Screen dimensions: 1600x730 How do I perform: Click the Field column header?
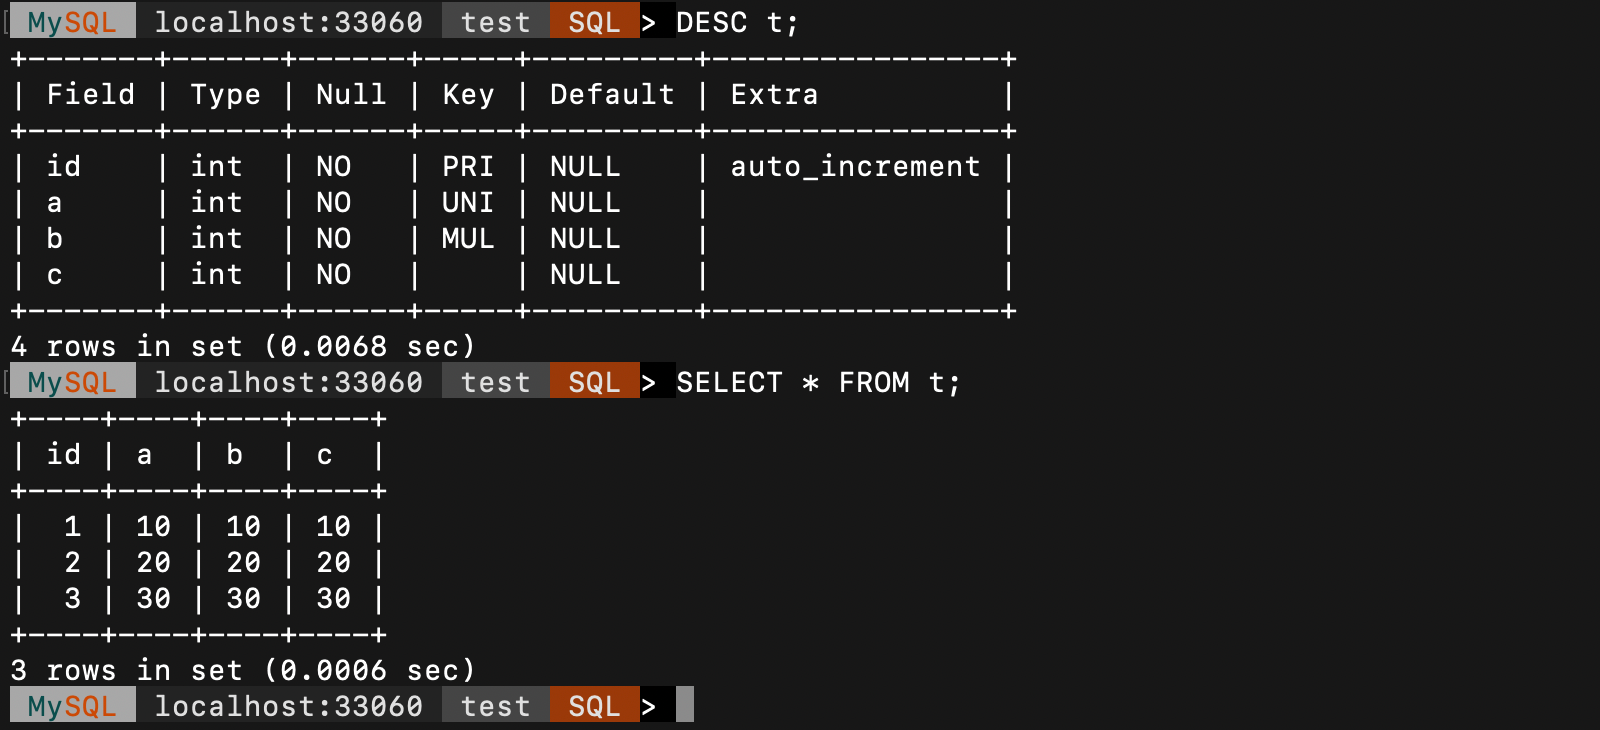[x=90, y=94]
